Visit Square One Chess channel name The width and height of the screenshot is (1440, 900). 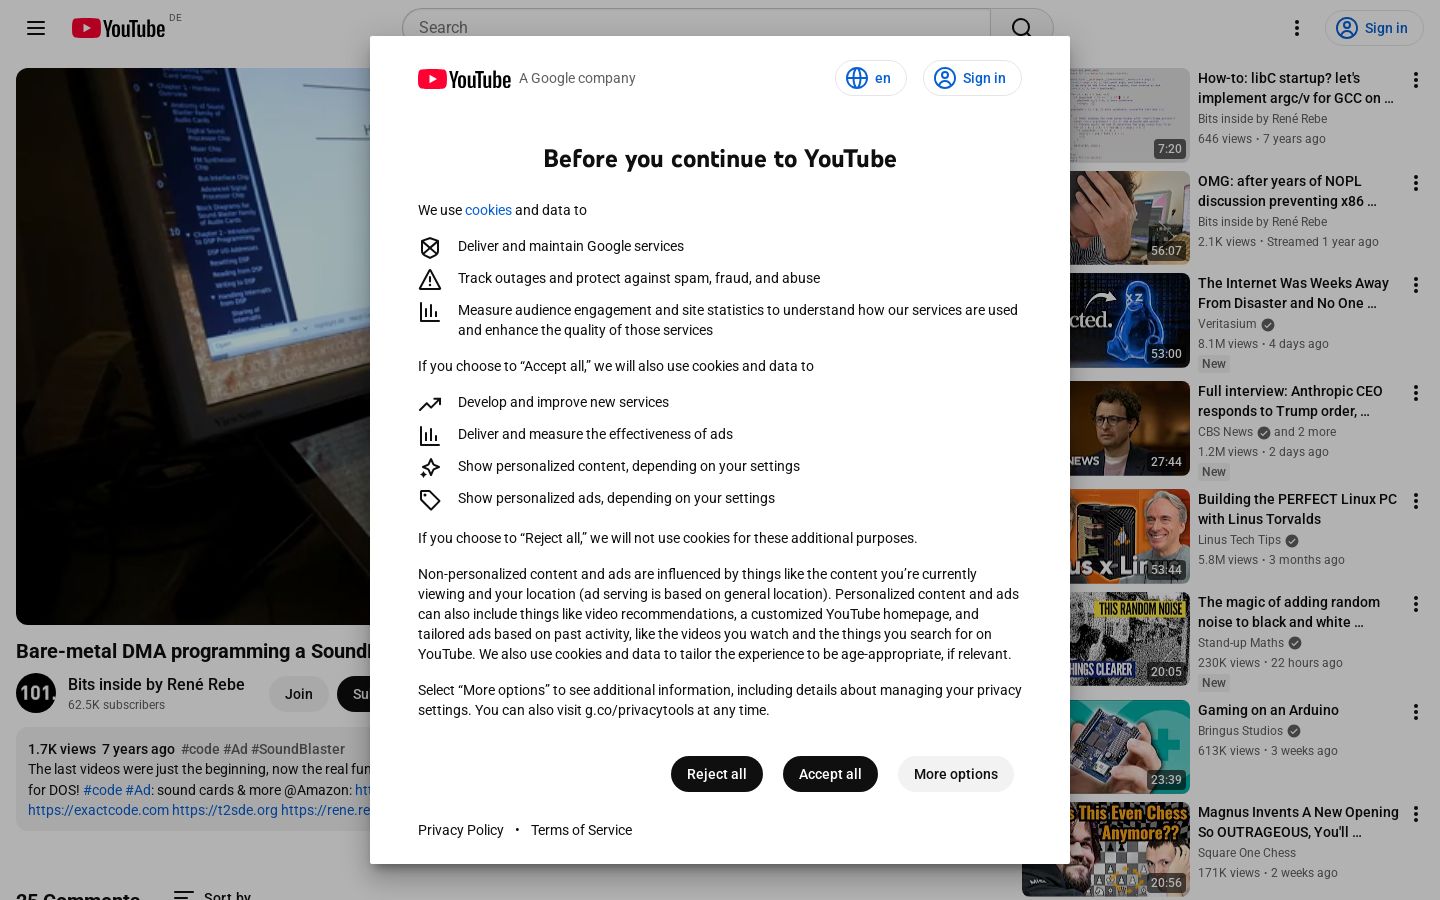(1247, 853)
